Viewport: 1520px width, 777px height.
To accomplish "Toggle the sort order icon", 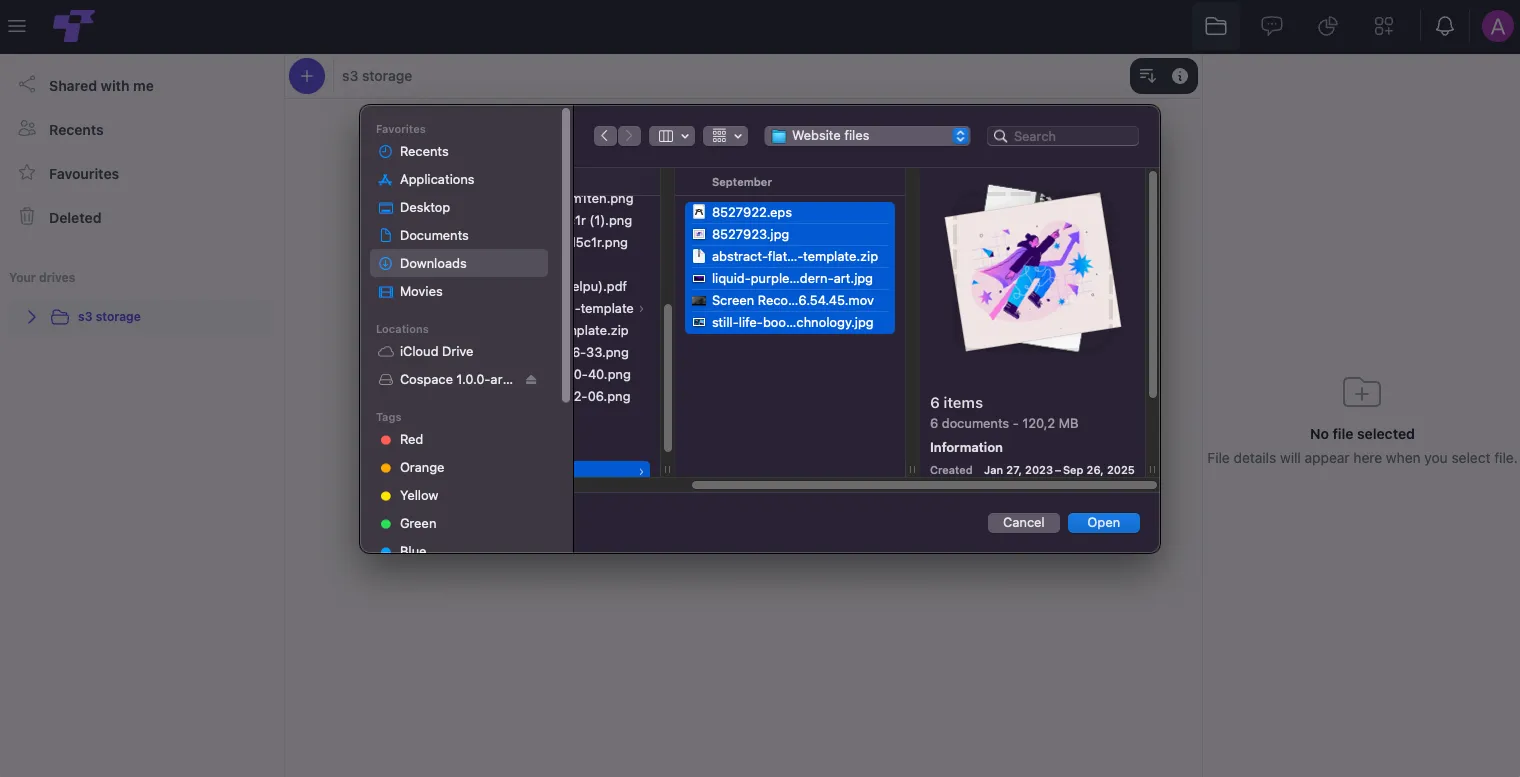I will 1148,76.
